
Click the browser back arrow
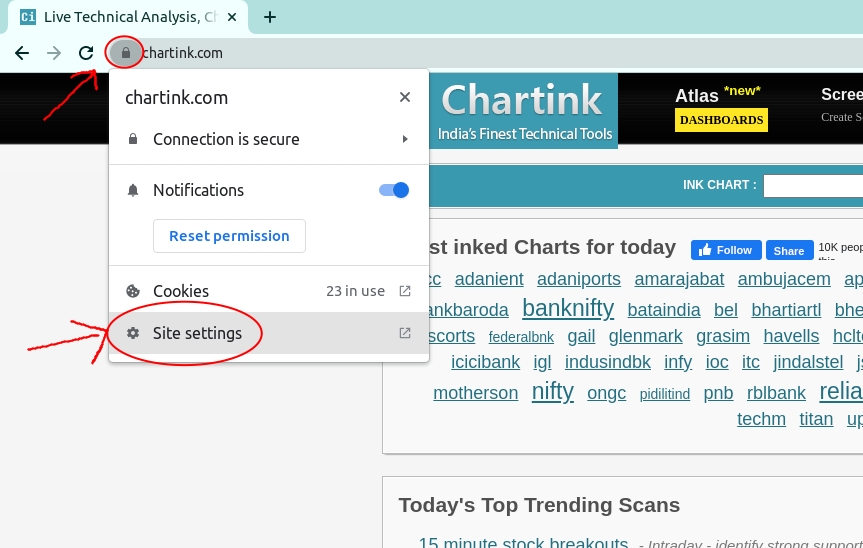[22, 53]
